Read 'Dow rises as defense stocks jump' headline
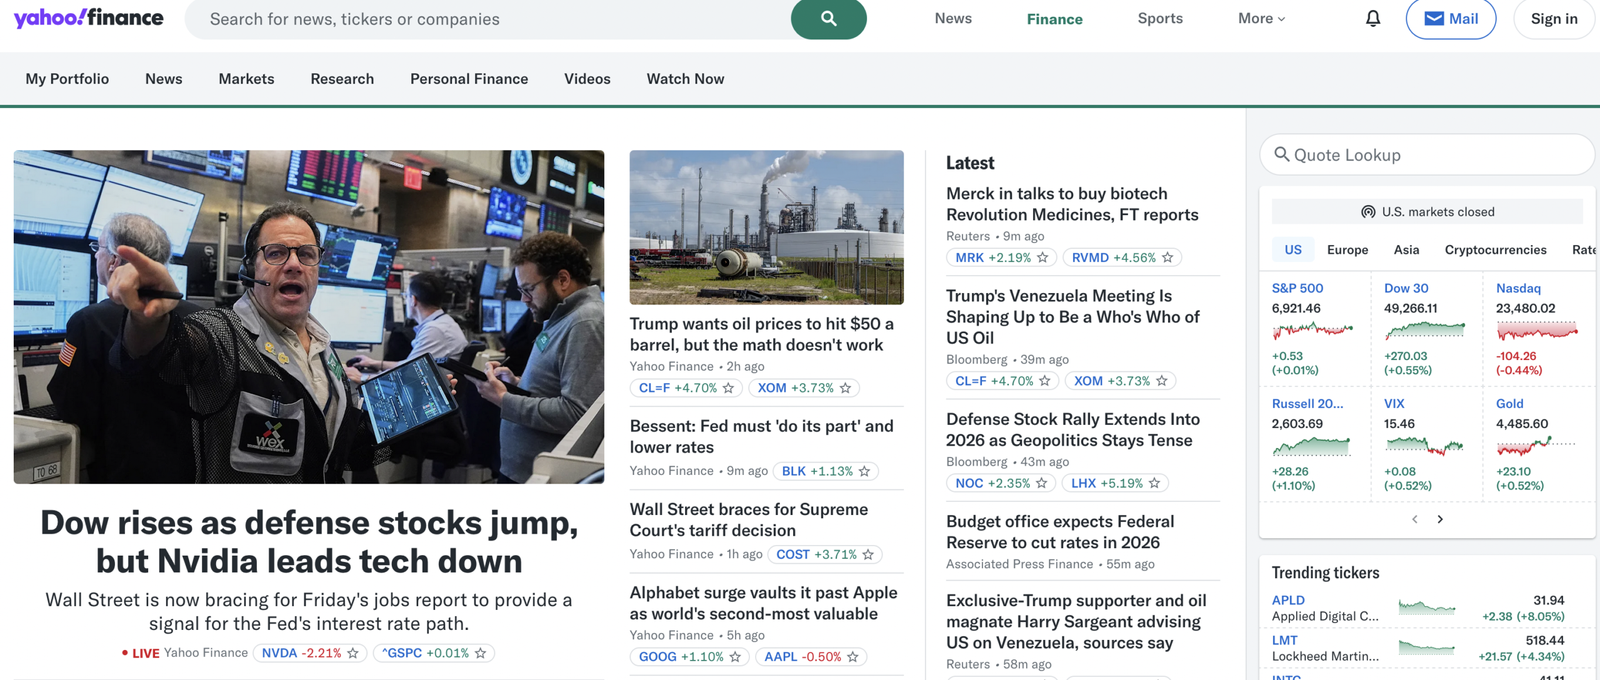This screenshot has height=680, width=1600. coord(309,542)
